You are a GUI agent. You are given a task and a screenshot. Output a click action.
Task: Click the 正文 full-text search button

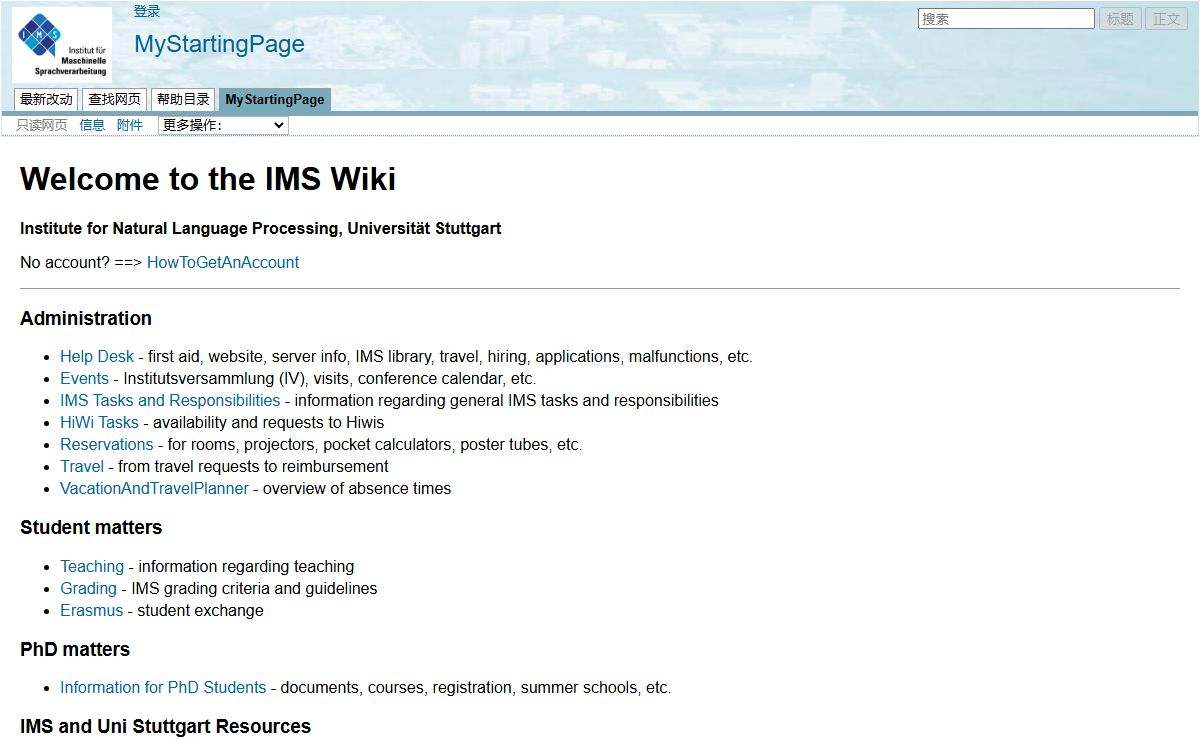coord(1166,19)
